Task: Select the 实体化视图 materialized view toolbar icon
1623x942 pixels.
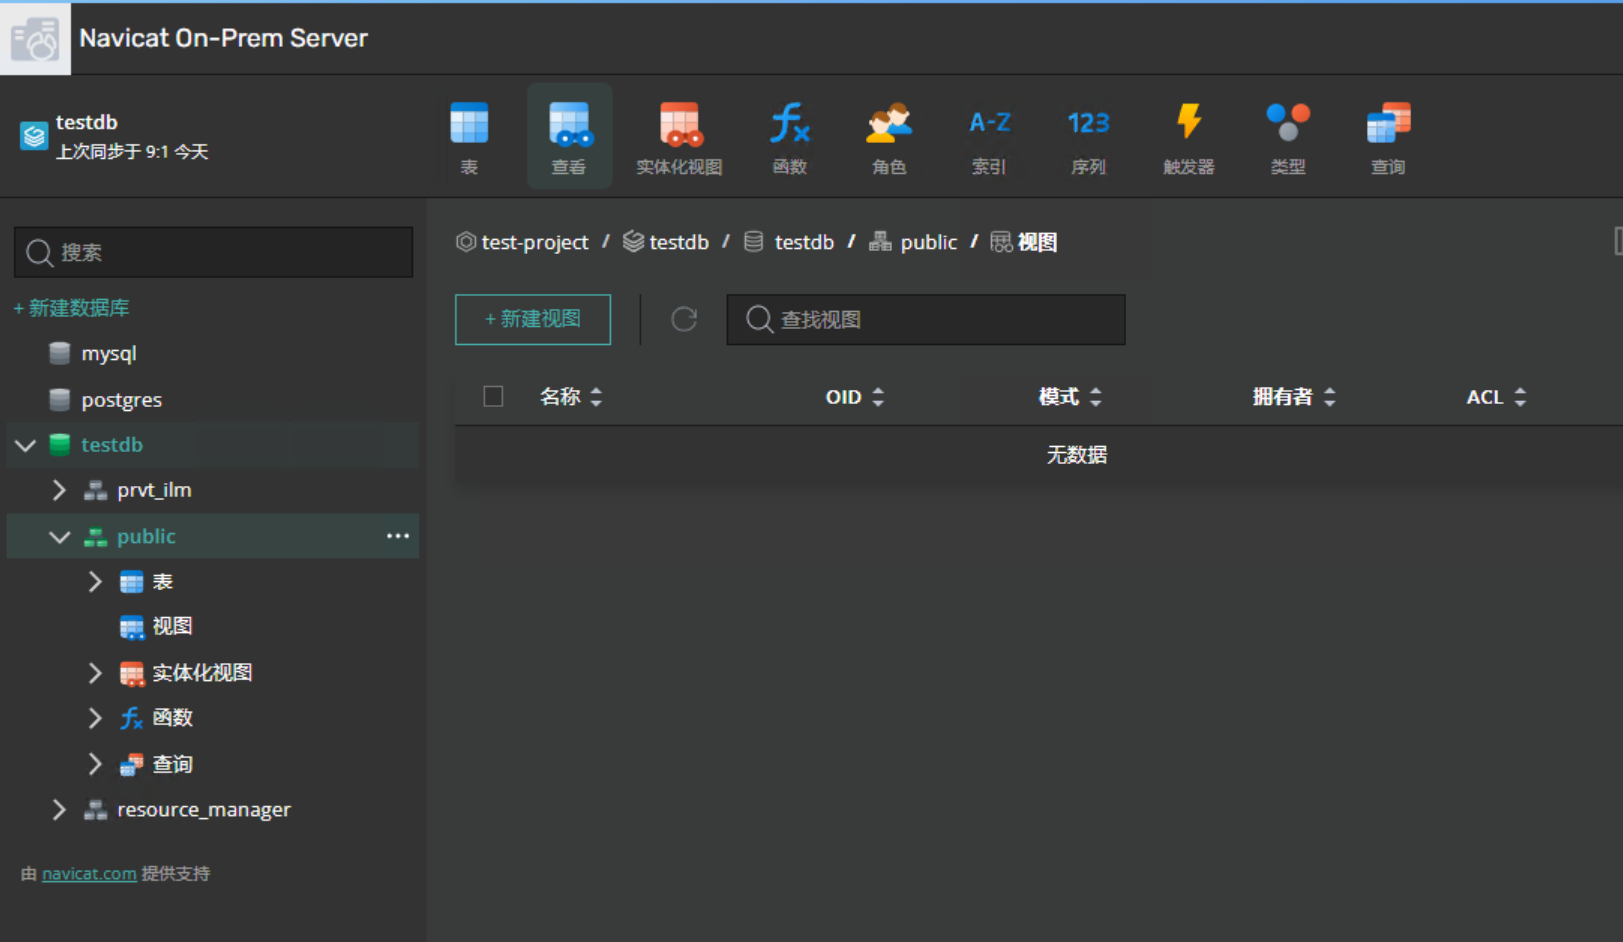Action: [x=679, y=137]
